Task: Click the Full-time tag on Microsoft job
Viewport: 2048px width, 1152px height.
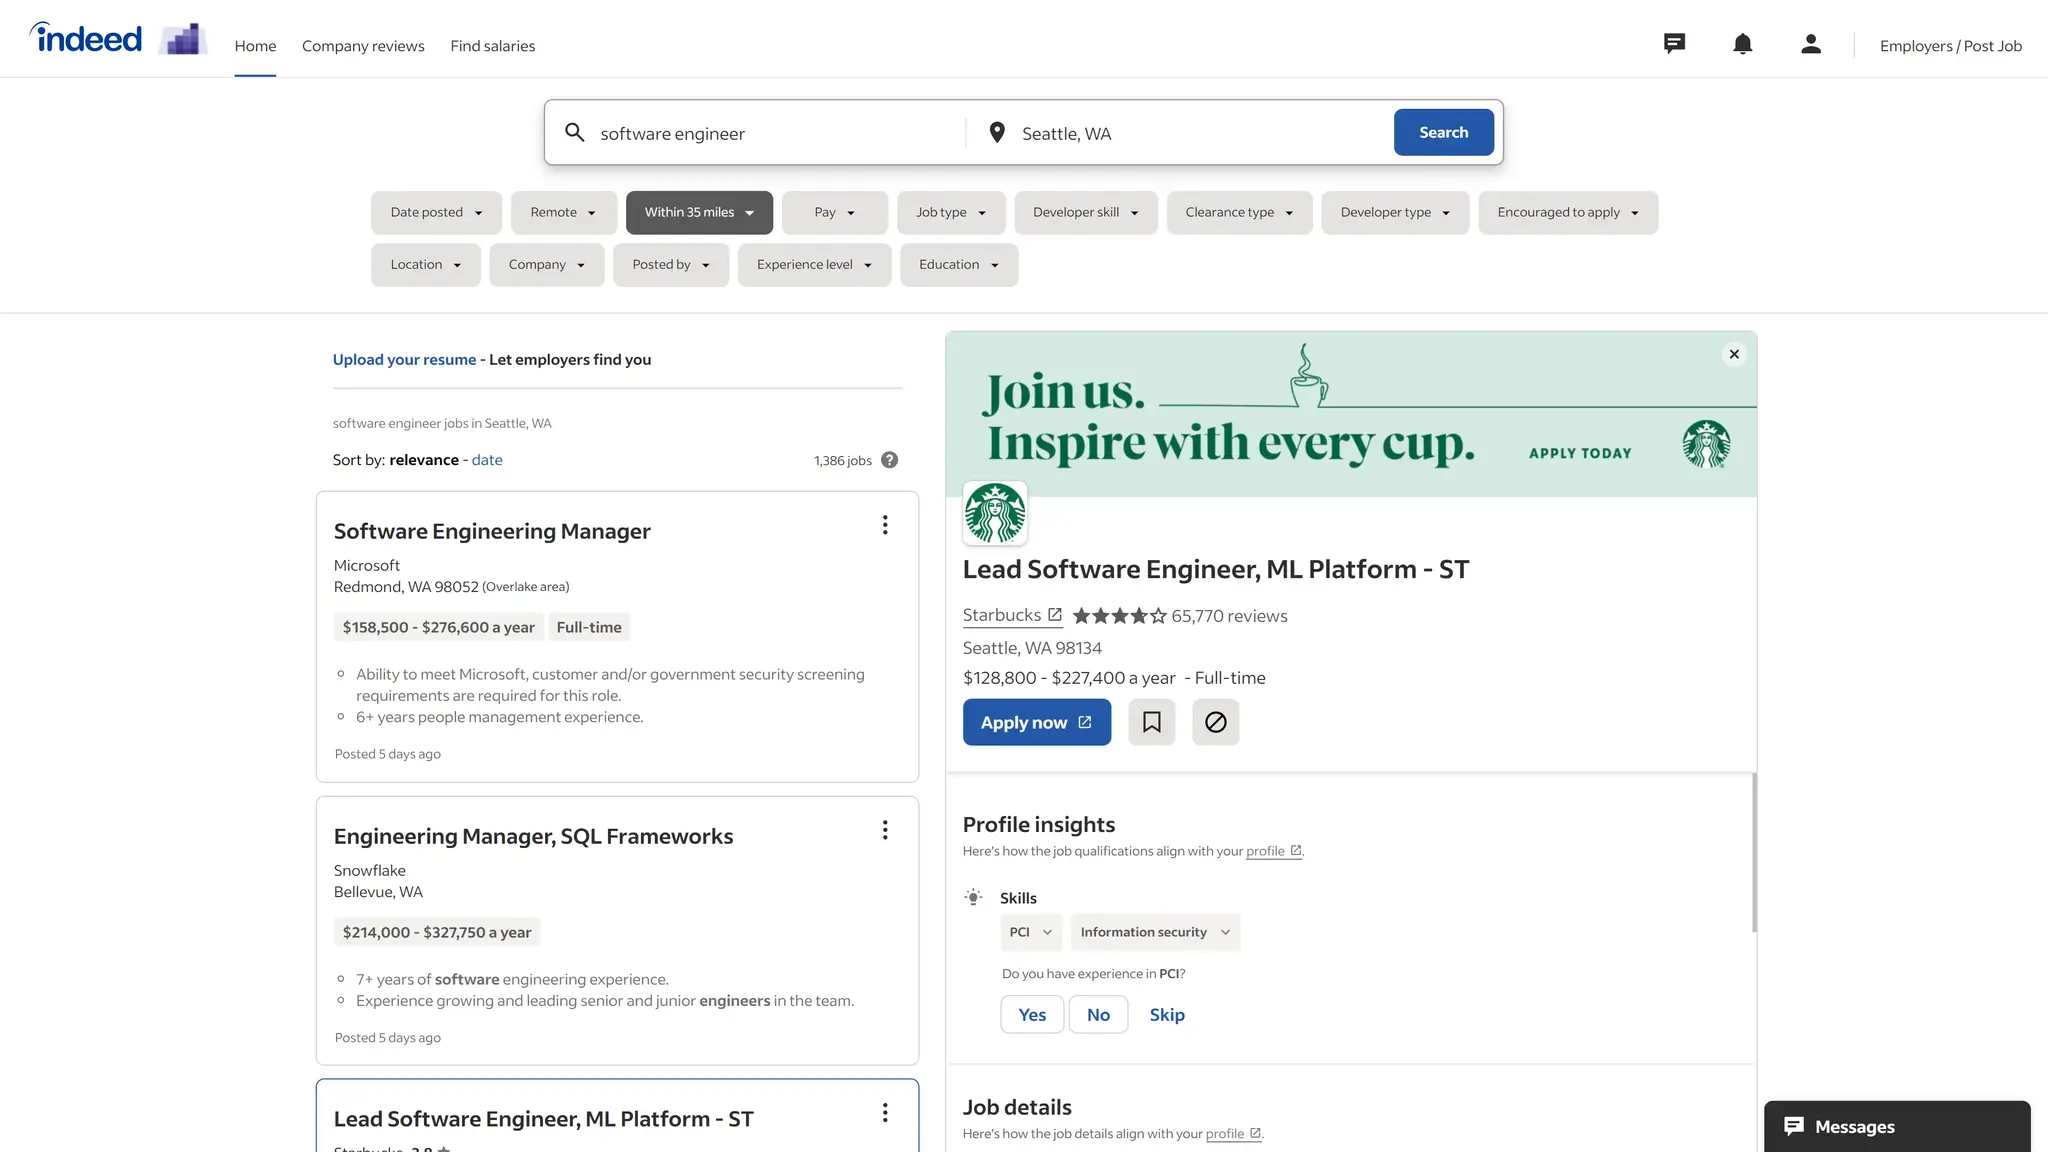Action: tap(589, 627)
